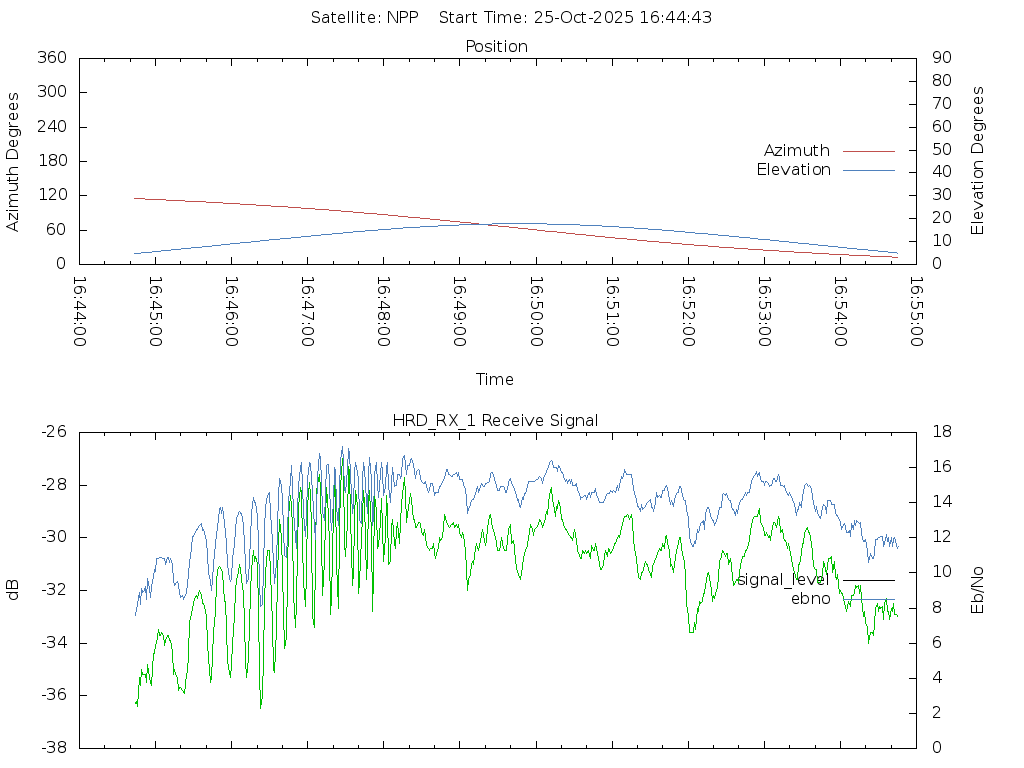Click the Azimuth legend label
The width and height of the screenshot is (1024, 768).
click(796, 151)
